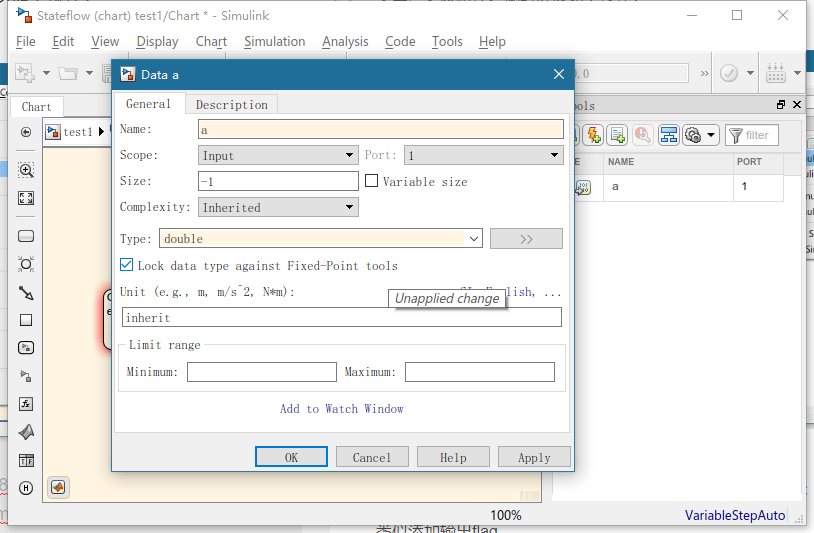Select the Default Transition junction tool

pos(26,264)
